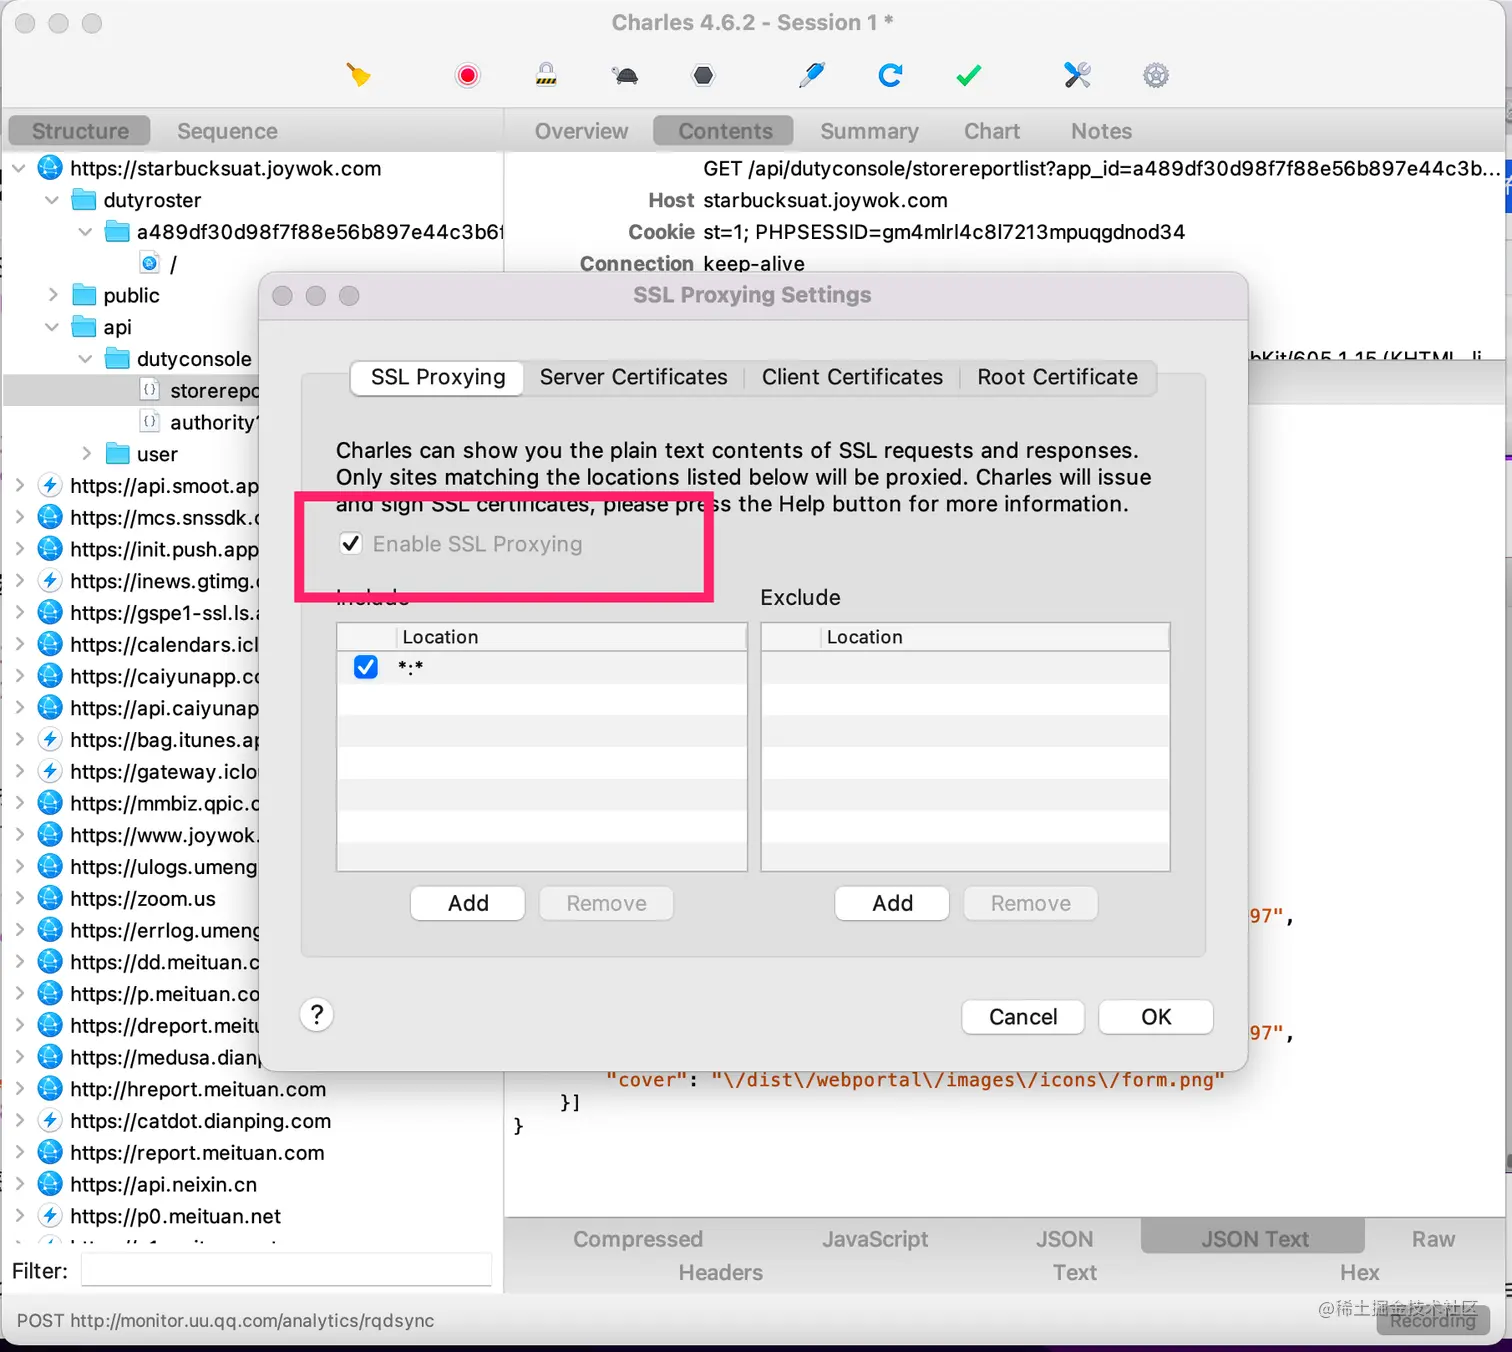
Task: Toggle recording with the red record icon
Action: click(467, 75)
